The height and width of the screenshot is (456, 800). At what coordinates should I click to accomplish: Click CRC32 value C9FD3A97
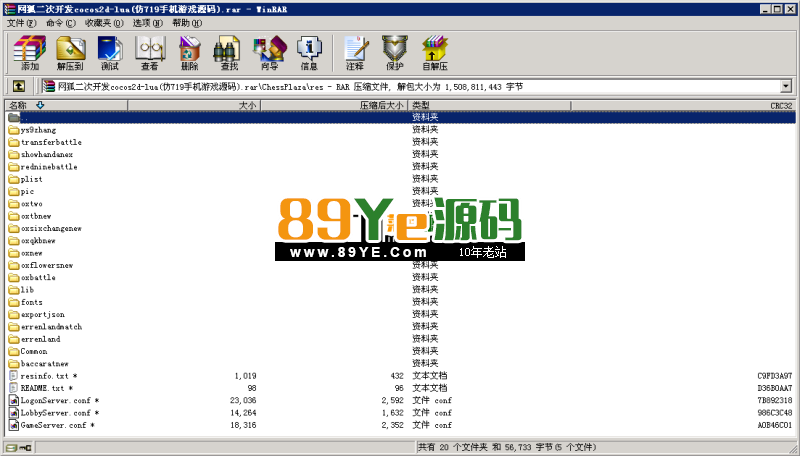[774, 376]
